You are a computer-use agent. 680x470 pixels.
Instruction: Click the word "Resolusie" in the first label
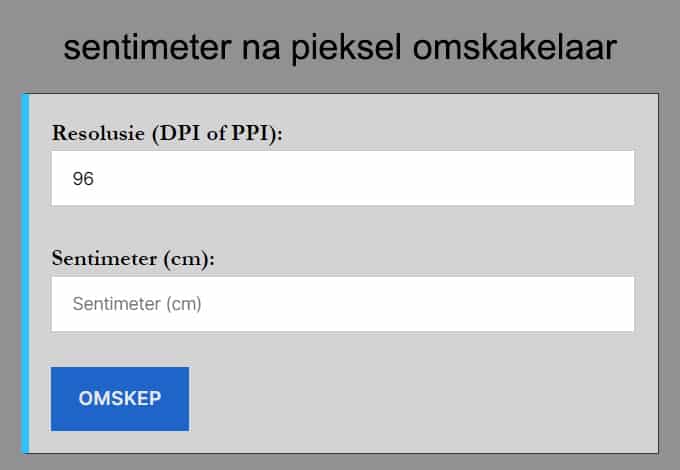[x=99, y=133]
